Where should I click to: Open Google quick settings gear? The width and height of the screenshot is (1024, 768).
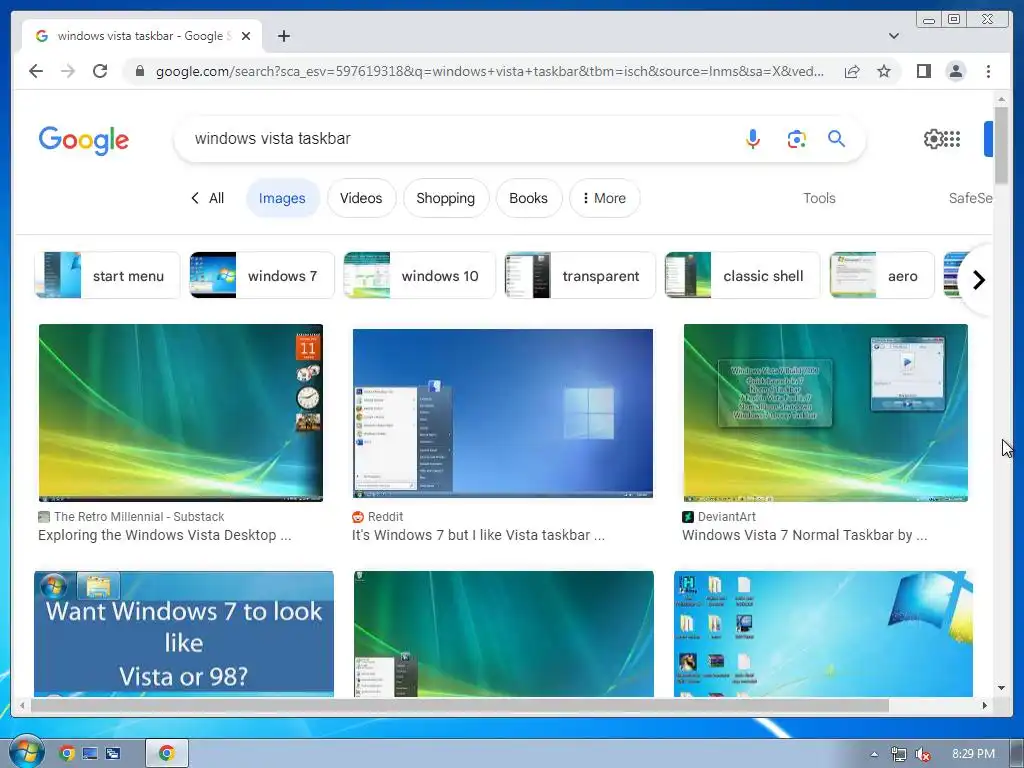(x=933, y=138)
